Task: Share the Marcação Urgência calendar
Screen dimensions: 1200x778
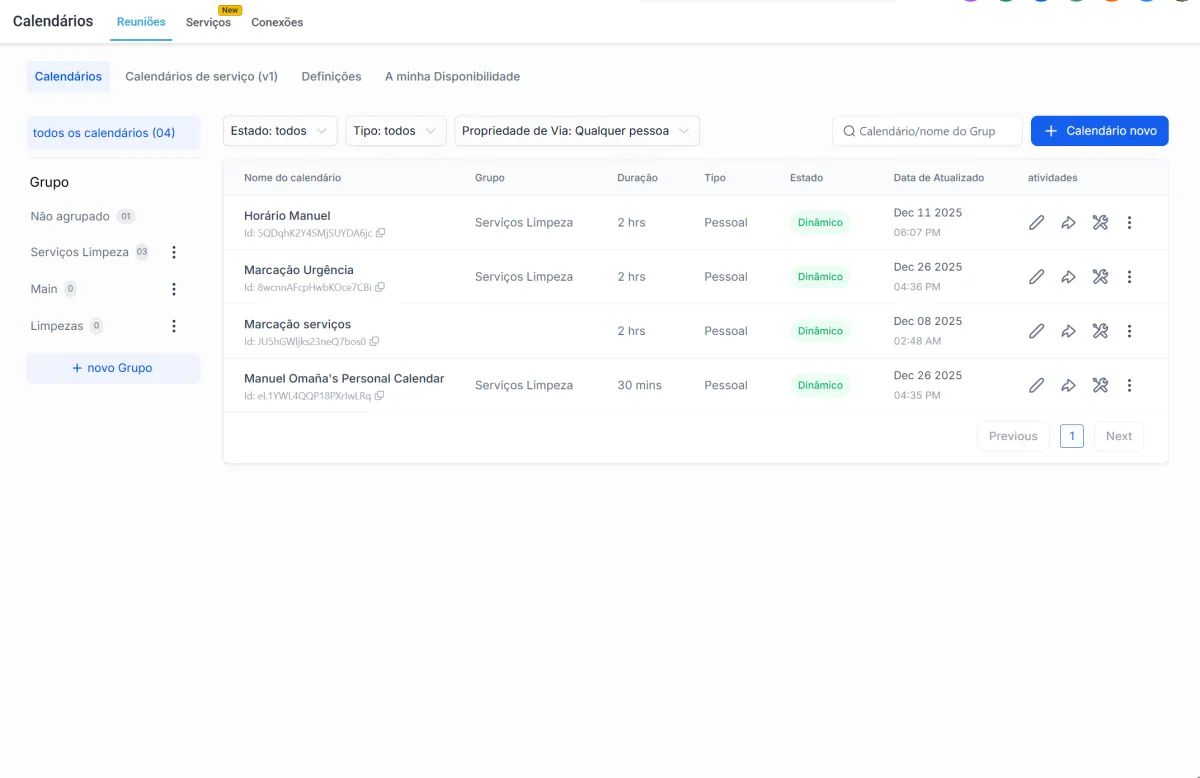Action: 1068,277
